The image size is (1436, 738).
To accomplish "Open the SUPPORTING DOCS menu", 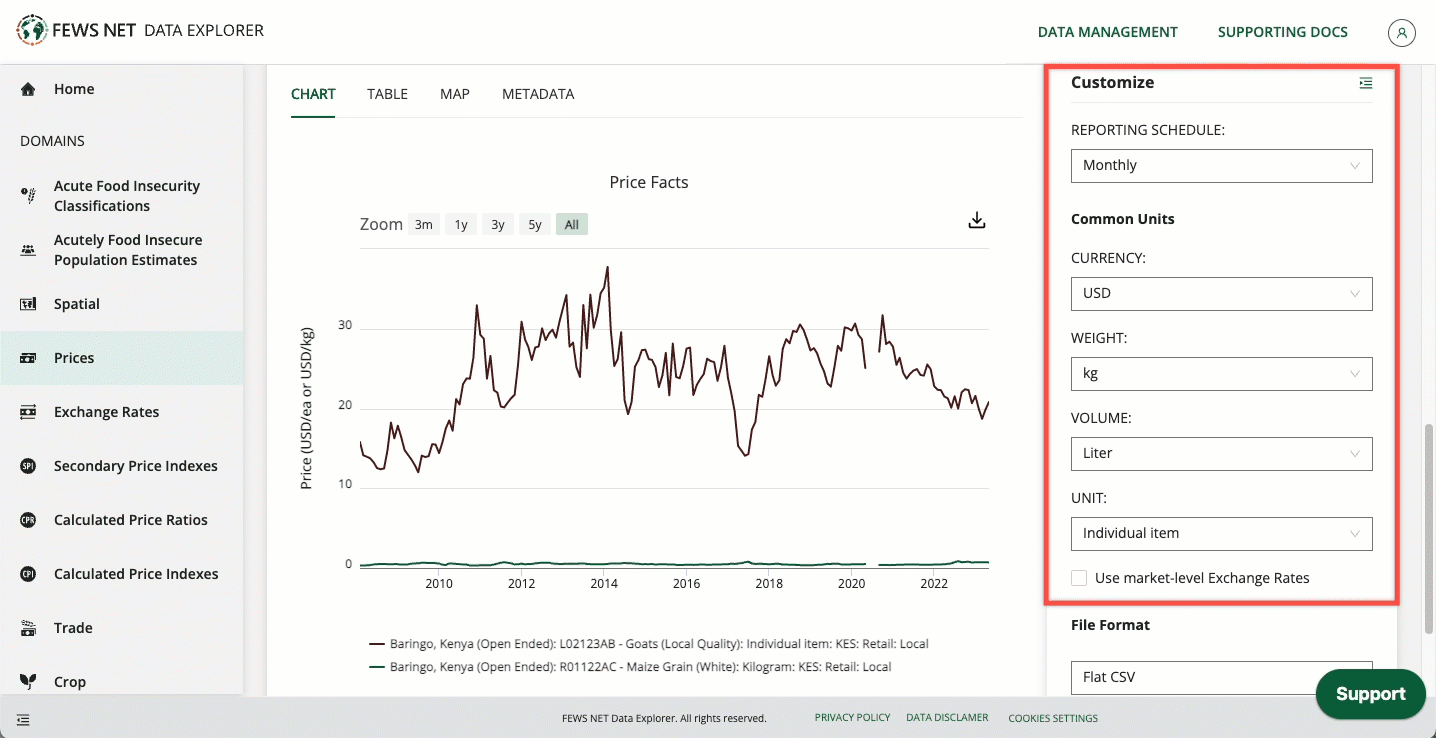I will [1283, 31].
